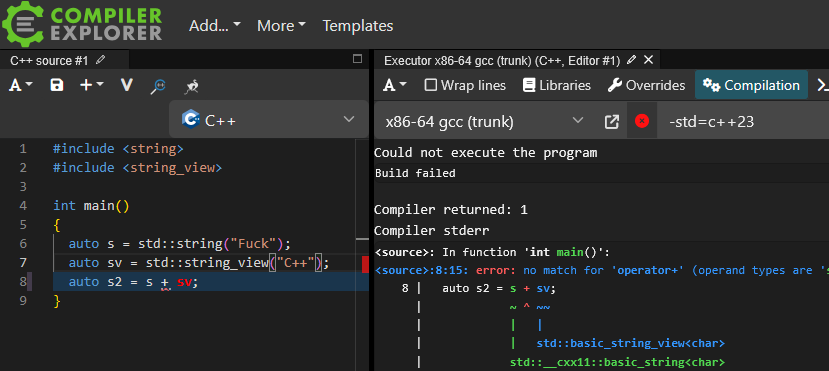The width and height of the screenshot is (829, 371).
Task: Open the Overrides button
Action: (x=646, y=85)
